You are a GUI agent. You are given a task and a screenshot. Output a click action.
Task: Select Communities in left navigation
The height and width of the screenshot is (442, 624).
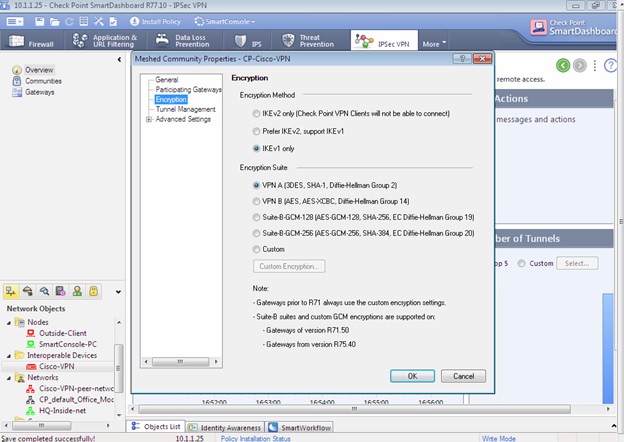(x=43, y=81)
